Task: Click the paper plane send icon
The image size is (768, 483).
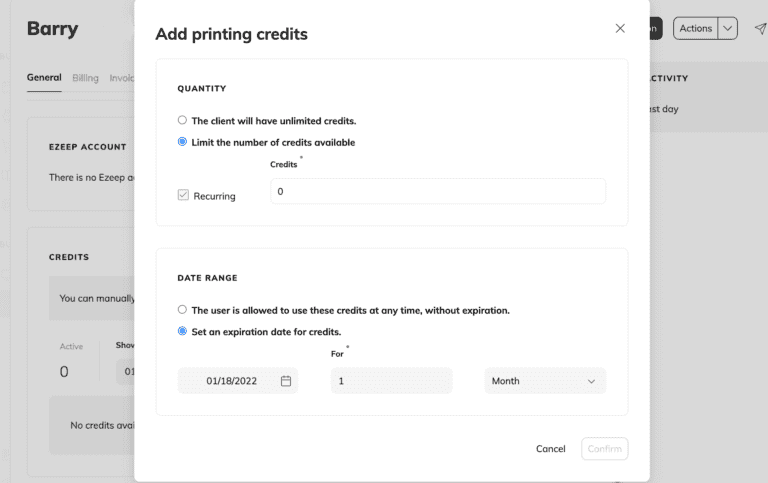Action: tap(760, 29)
